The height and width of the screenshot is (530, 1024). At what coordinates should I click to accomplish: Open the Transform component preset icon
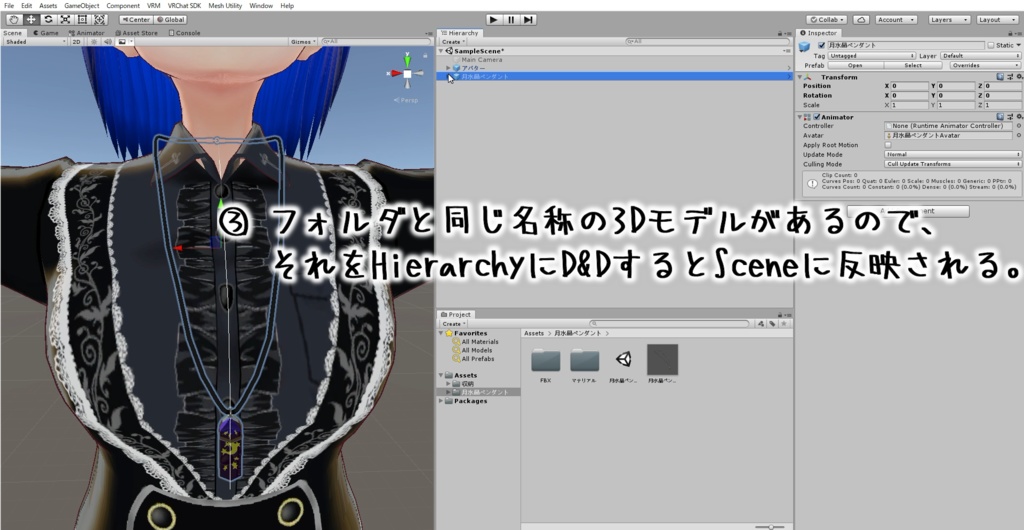point(1009,77)
